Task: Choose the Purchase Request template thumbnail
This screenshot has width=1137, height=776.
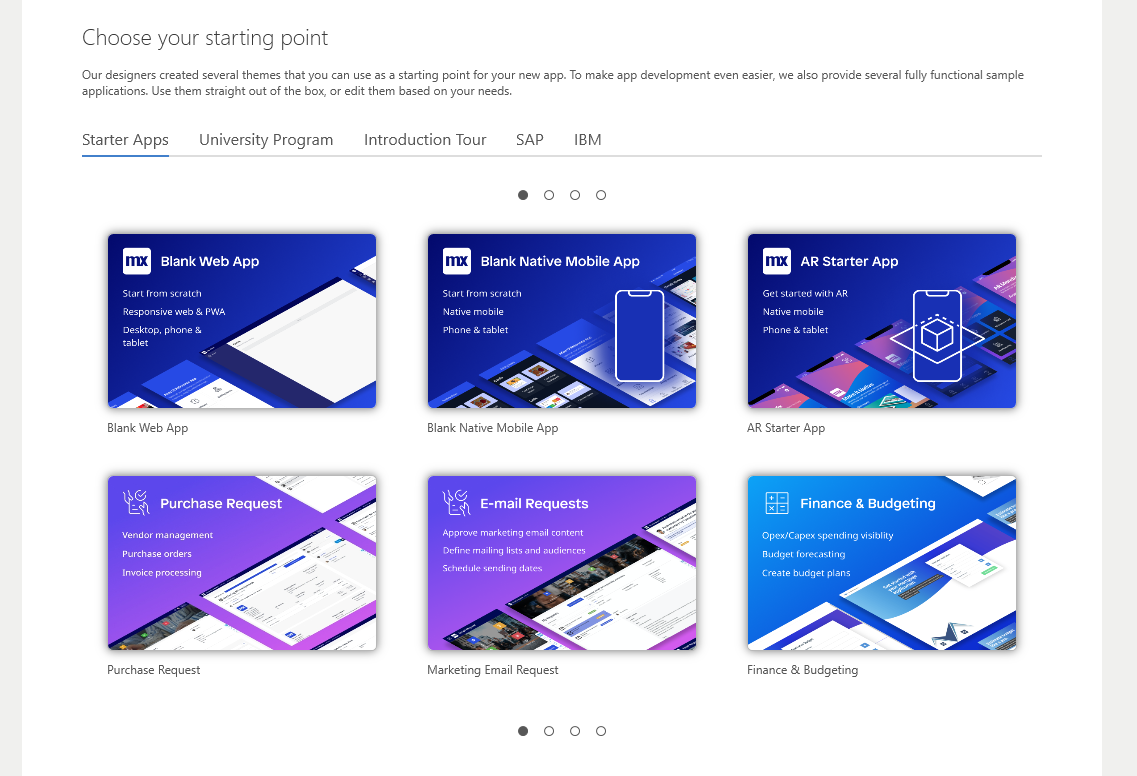Action: coord(242,563)
